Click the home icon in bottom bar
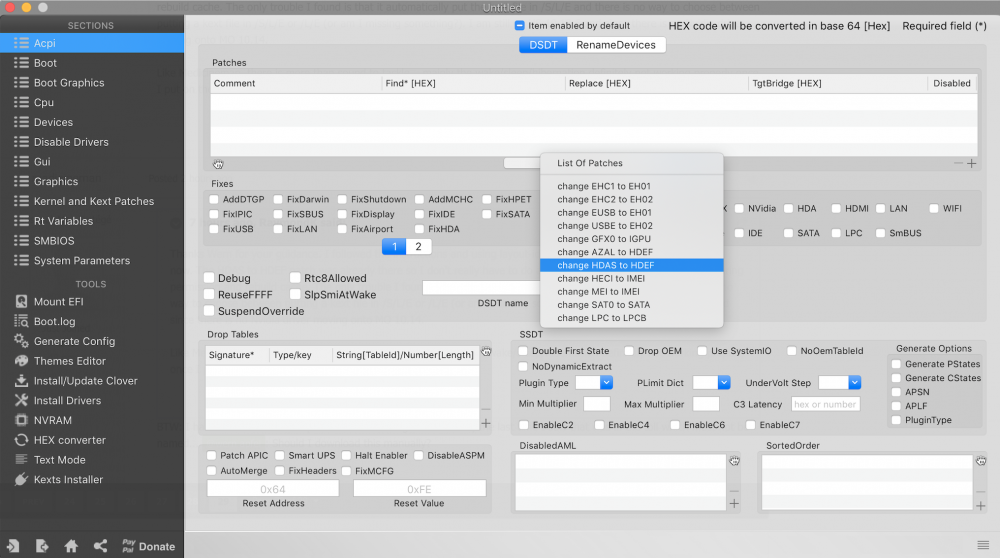The image size is (1000, 558). 71,546
